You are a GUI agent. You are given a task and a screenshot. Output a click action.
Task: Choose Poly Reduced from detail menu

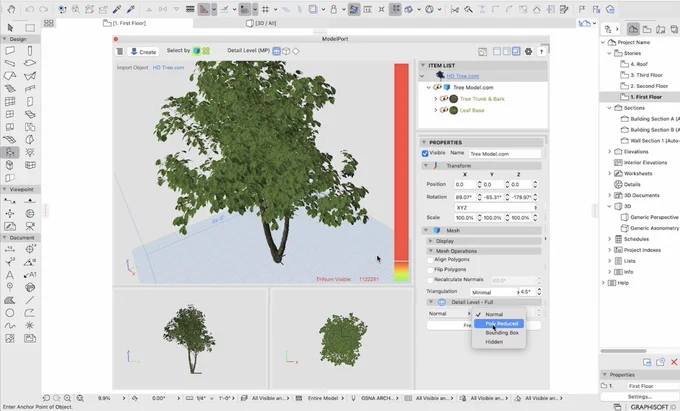499,323
